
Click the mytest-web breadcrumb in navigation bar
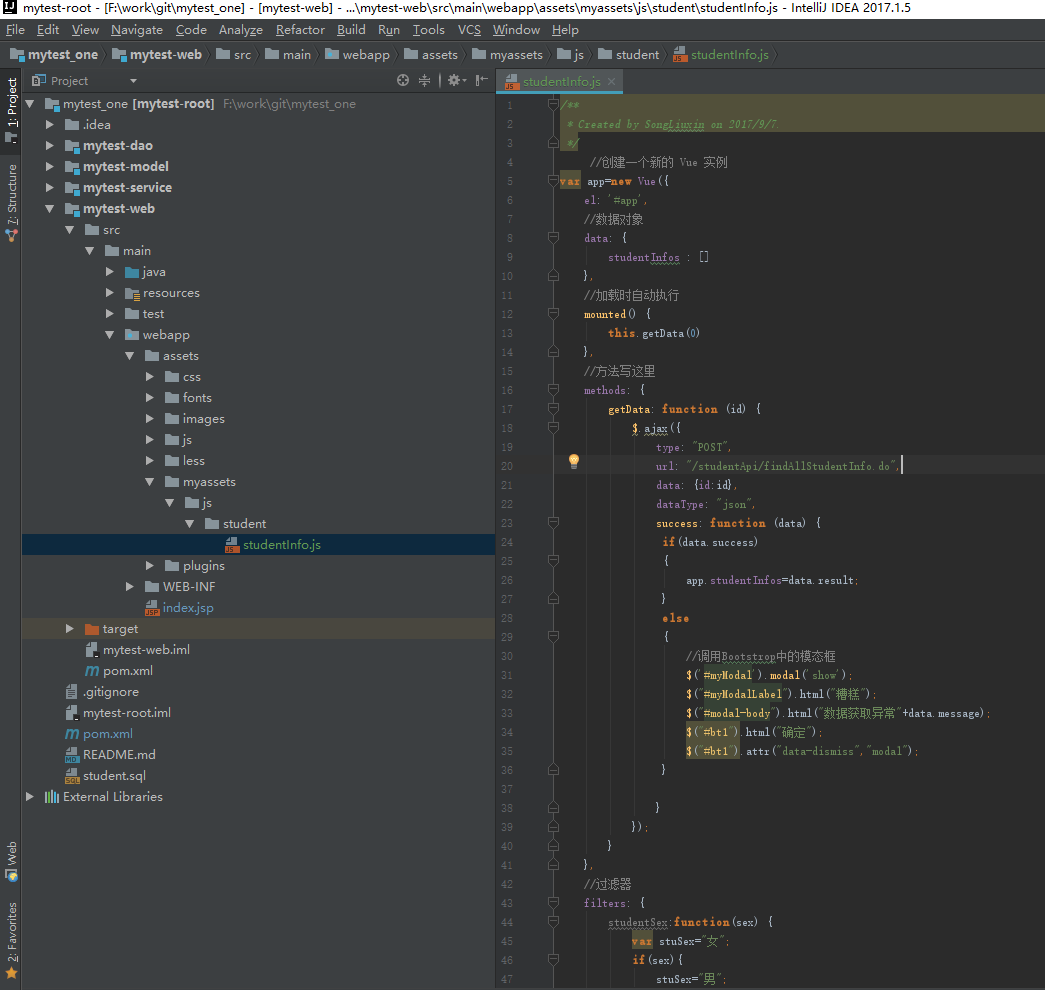165,55
